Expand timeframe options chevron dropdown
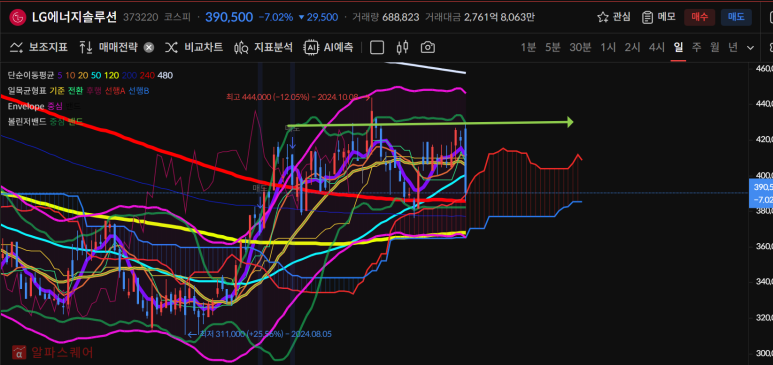 click(750, 48)
